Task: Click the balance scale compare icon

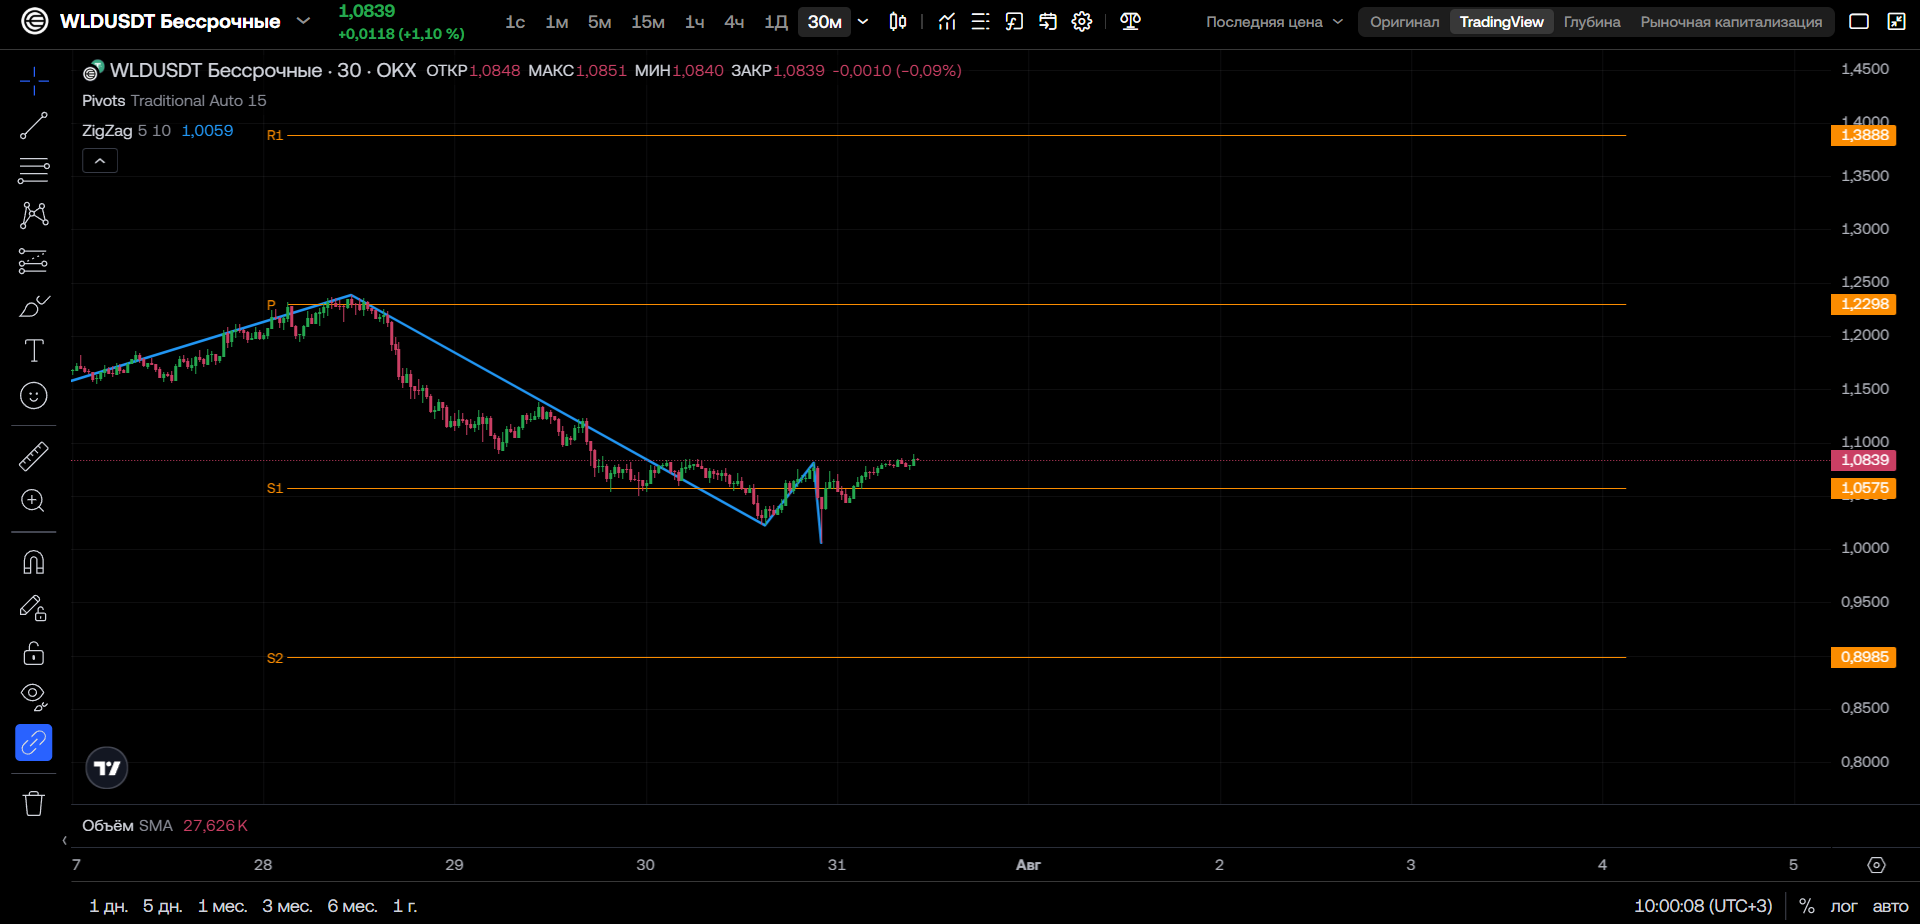Action: [x=1131, y=22]
